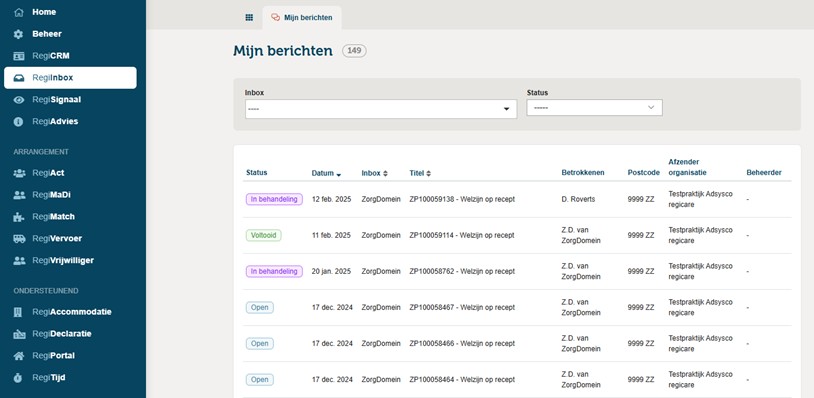Click the RegiCRM card icon
This screenshot has width=814, height=398.
(x=19, y=56)
